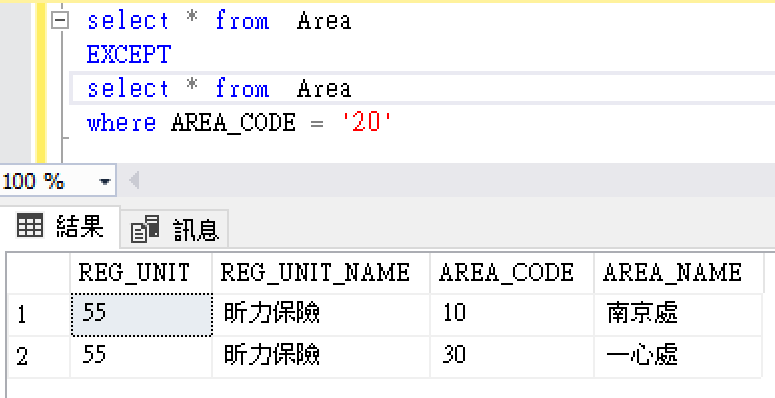
Task: Click AREA_CODE cell 30
Action: [x=512, y=357]
